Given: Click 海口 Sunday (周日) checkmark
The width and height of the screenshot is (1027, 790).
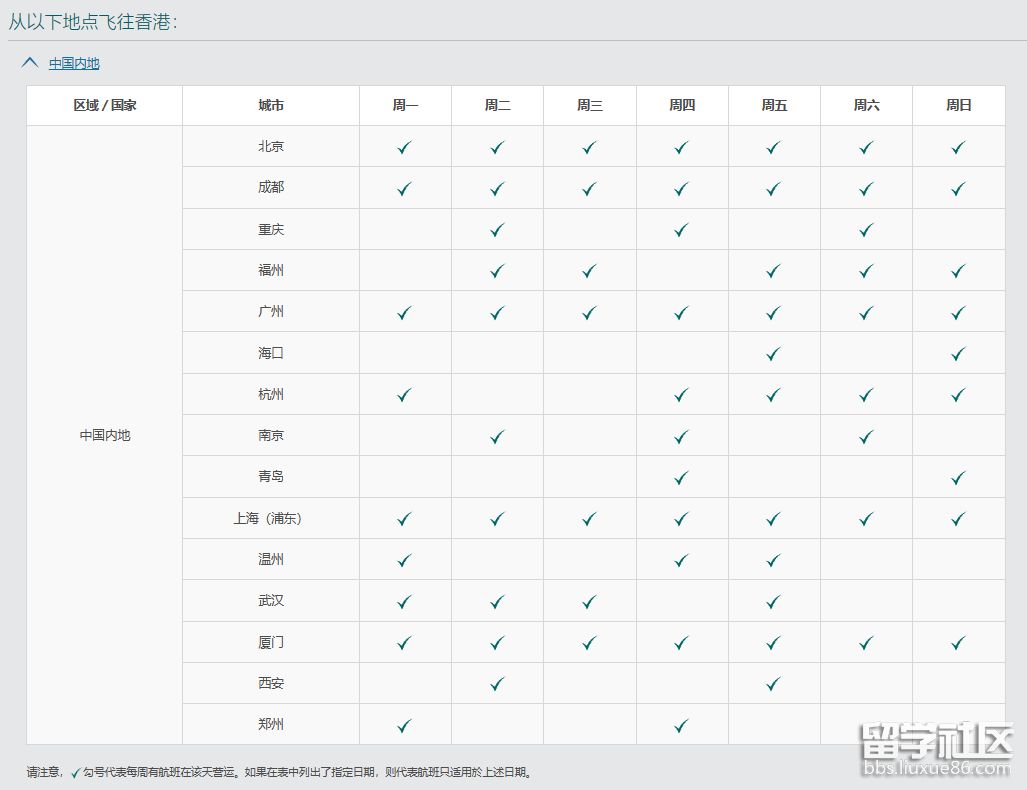Looking at the screenshot, I should (x=958, y=354).
